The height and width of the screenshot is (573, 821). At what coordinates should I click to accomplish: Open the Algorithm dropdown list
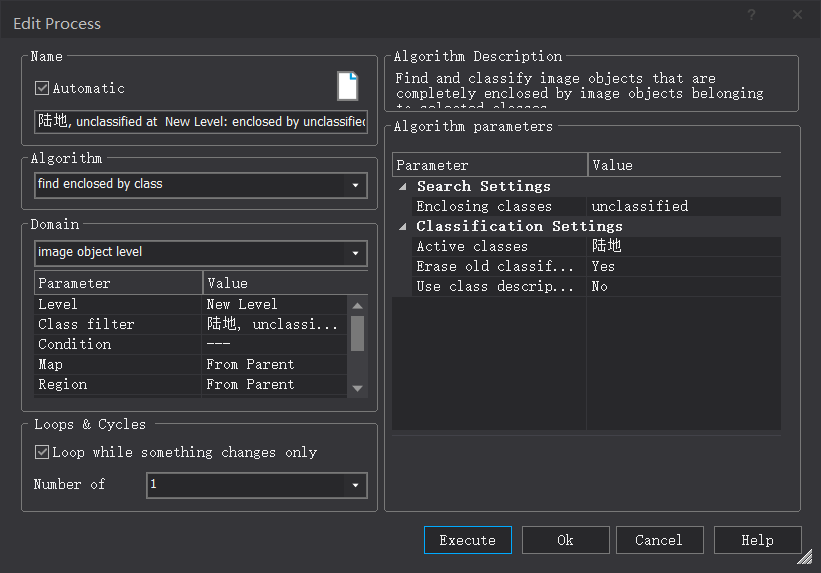pos(356,185)
